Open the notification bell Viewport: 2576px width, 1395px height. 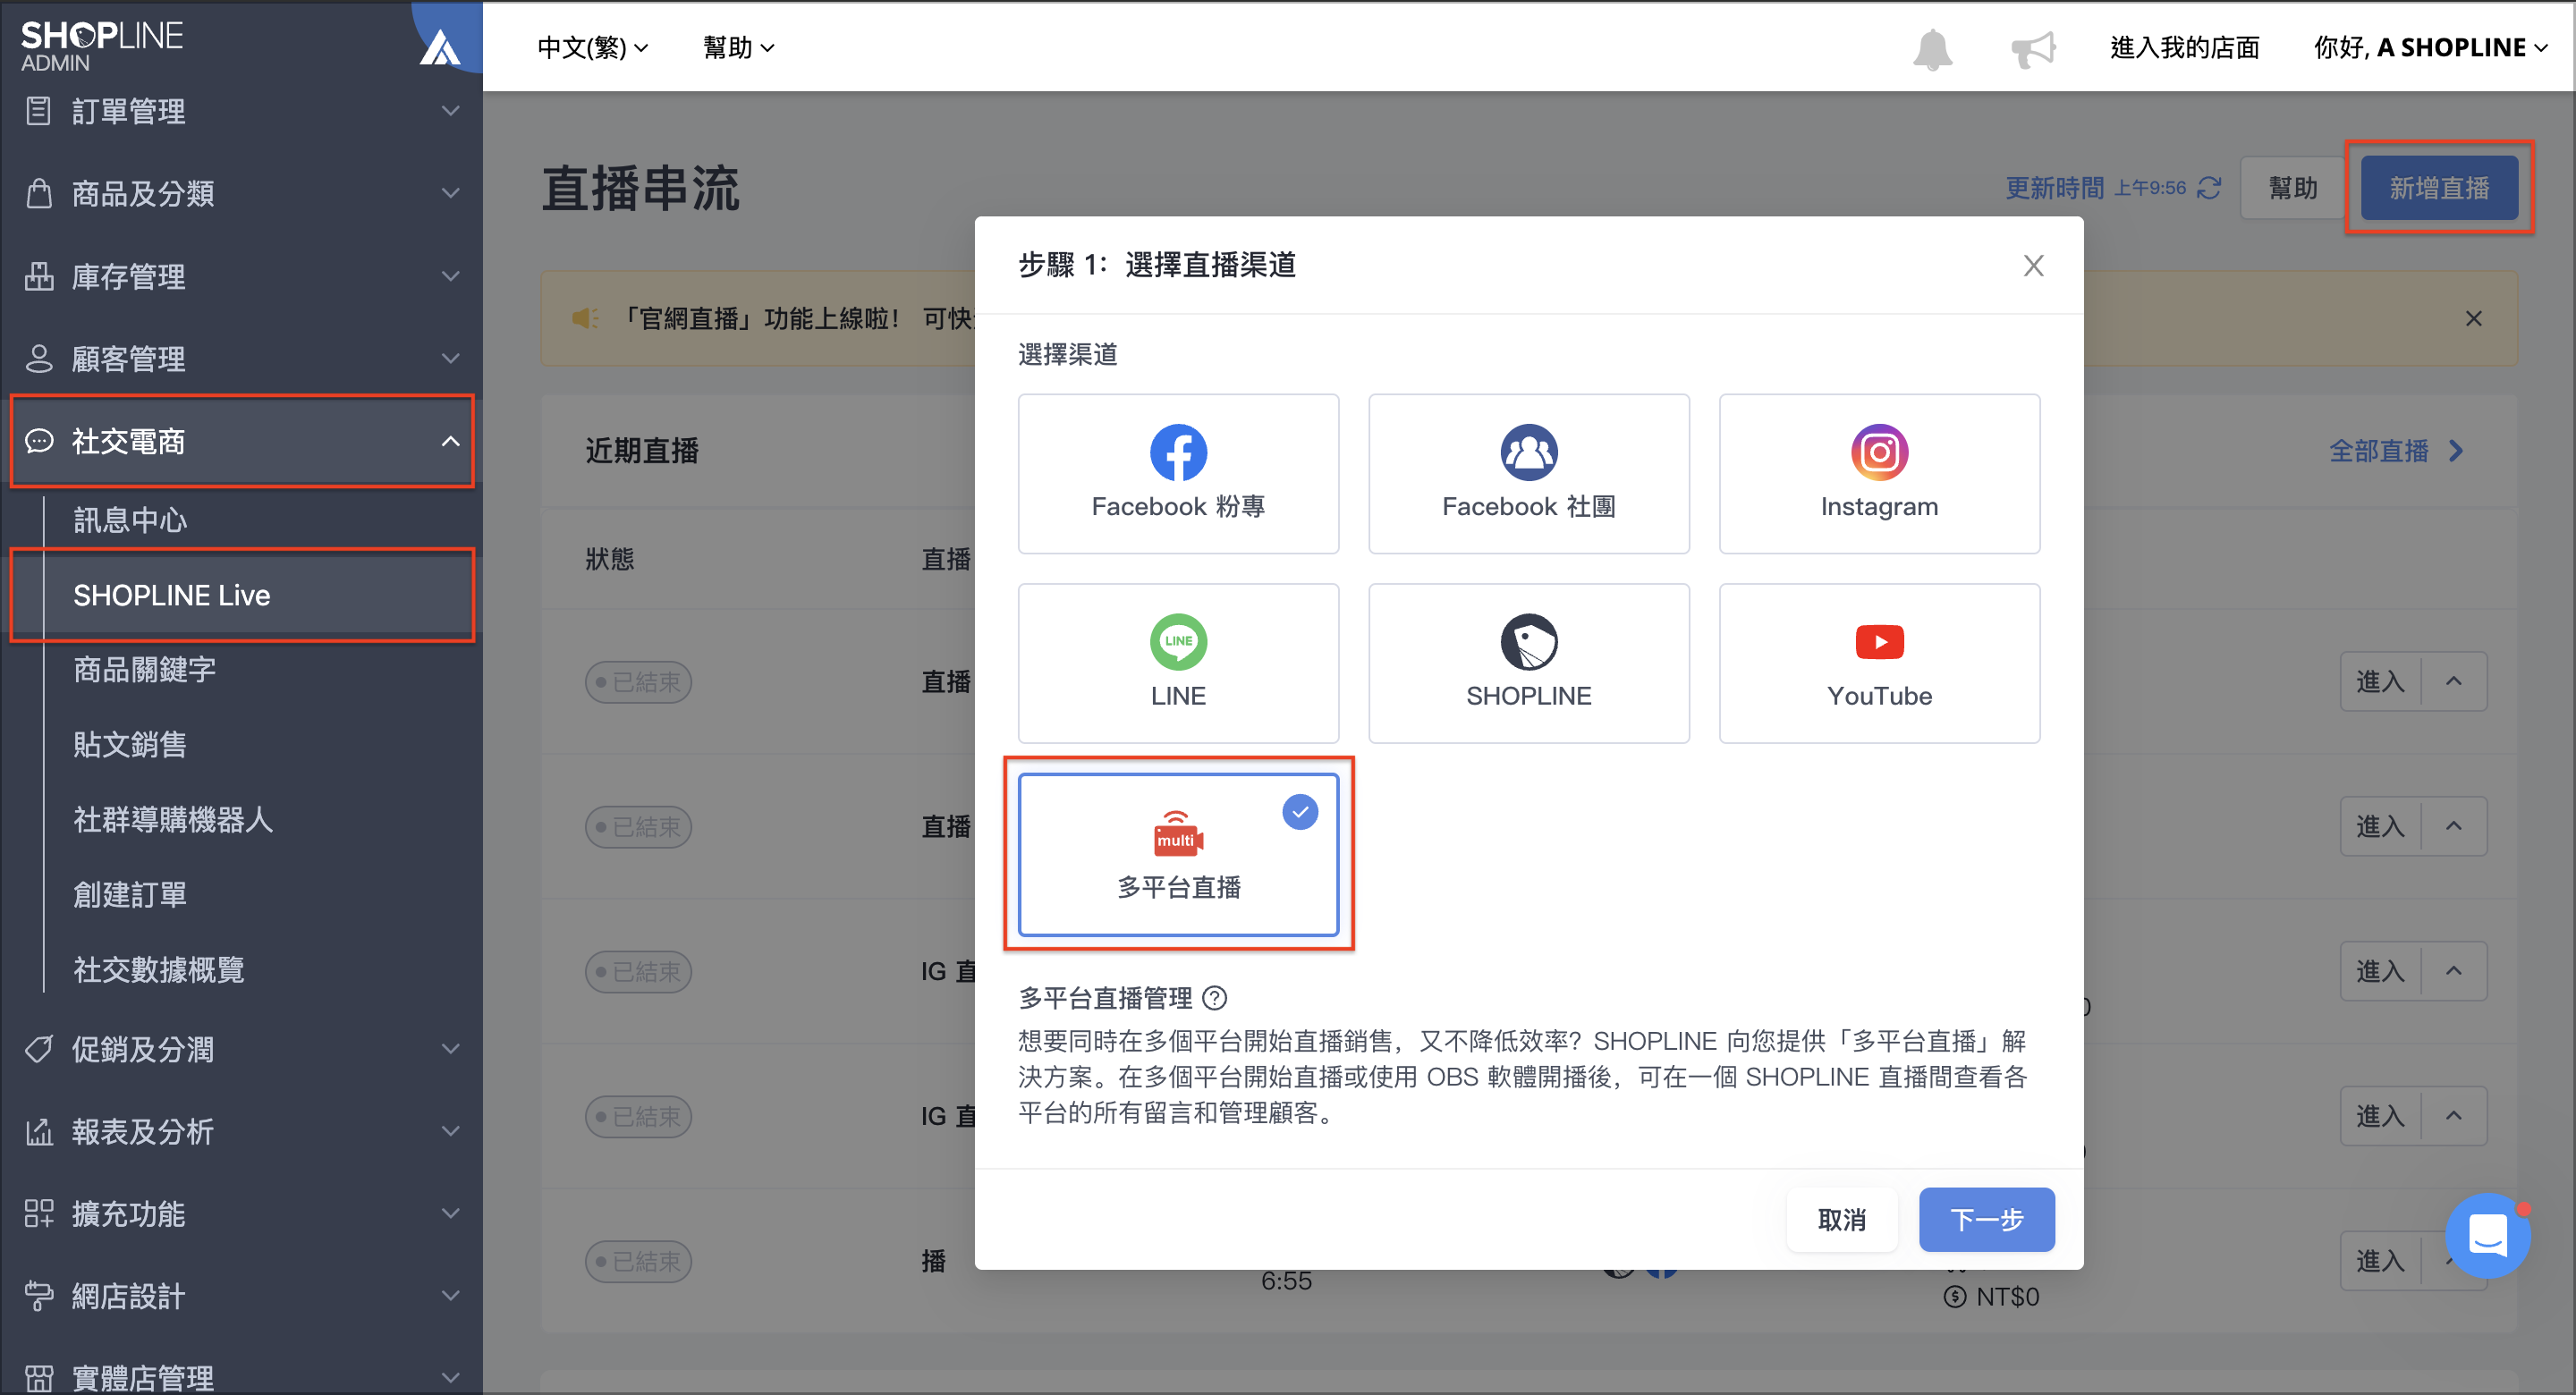click(x=1932, y=48)
